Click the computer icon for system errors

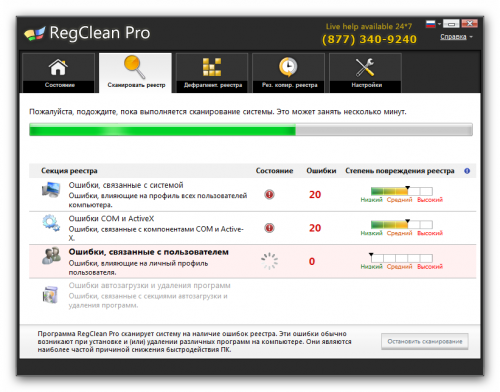click(x=51, y=190)
